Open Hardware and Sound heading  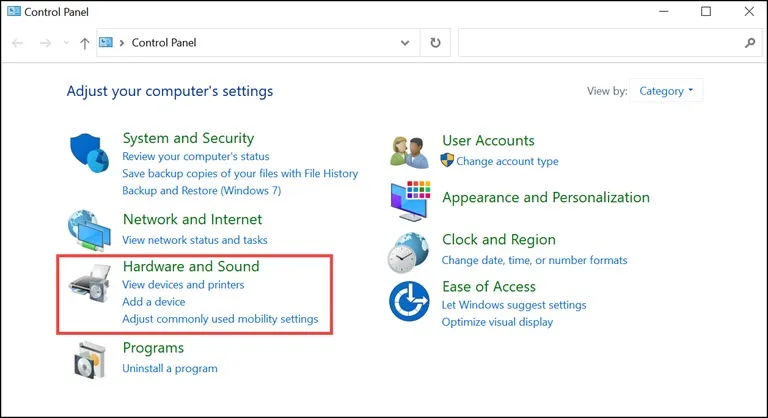(x=191, y=266)
